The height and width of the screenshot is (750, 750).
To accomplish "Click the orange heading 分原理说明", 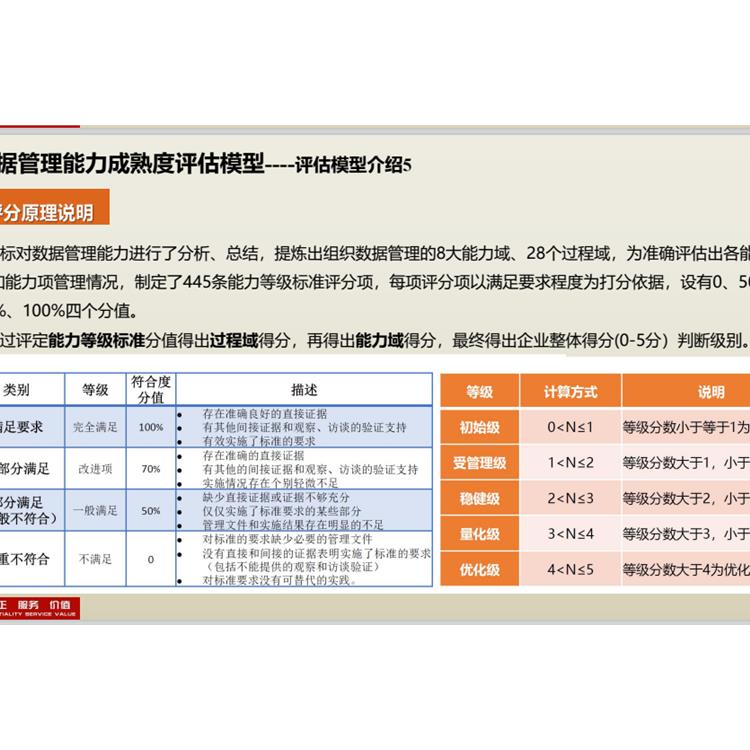I will click(x=55, y=207).
